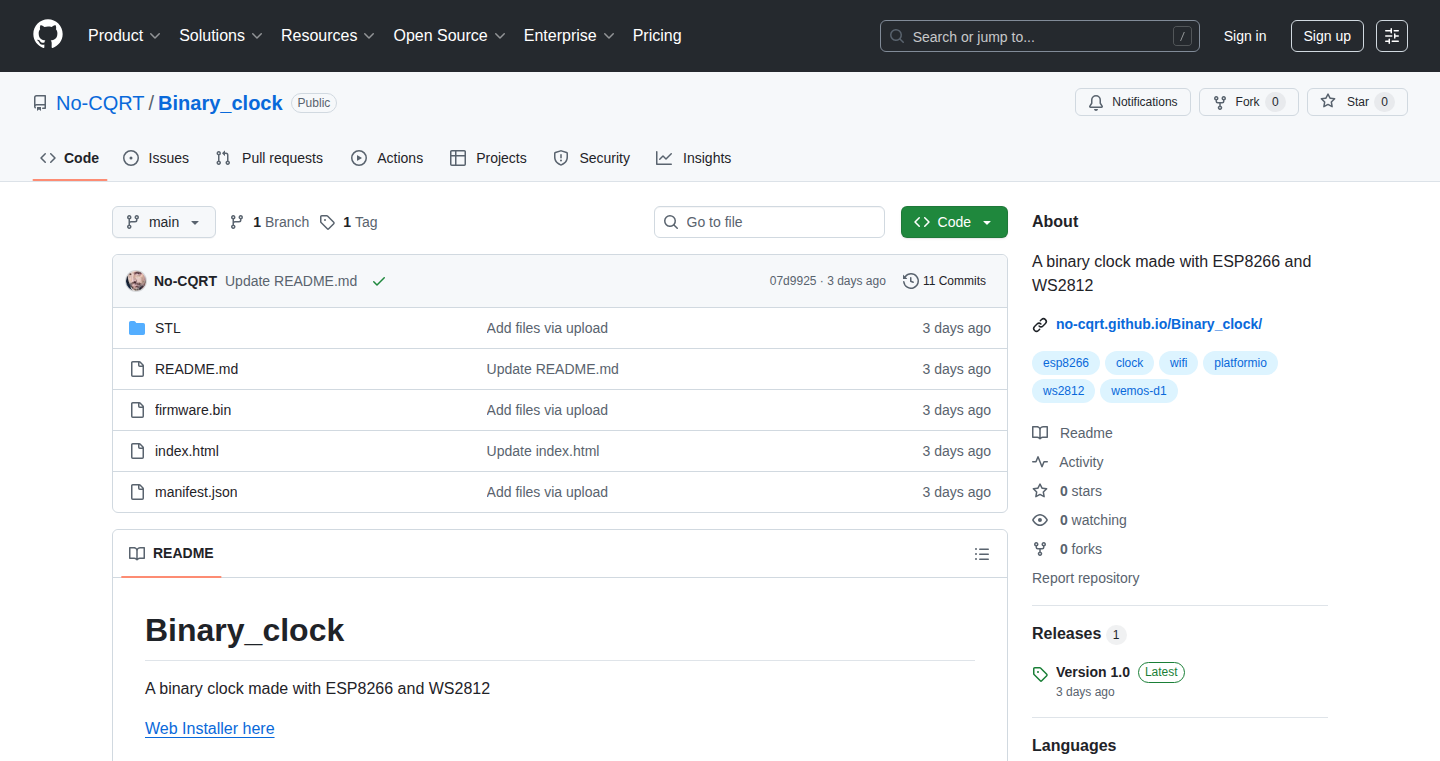Click the green commit status checkmark
The height and width of the screenshot is (761, 1440).
tap(379, 282)
